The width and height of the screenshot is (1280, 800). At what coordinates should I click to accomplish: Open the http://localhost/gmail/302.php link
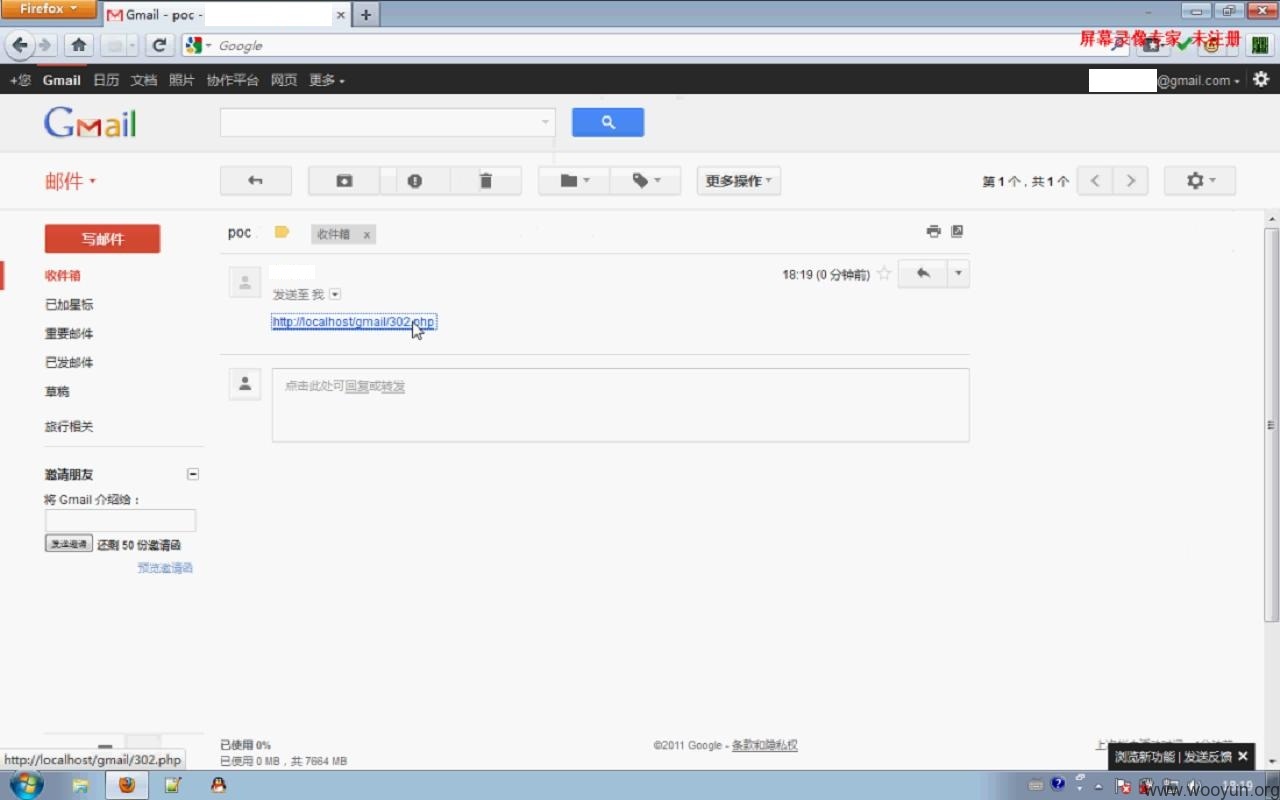pos(353,322)
